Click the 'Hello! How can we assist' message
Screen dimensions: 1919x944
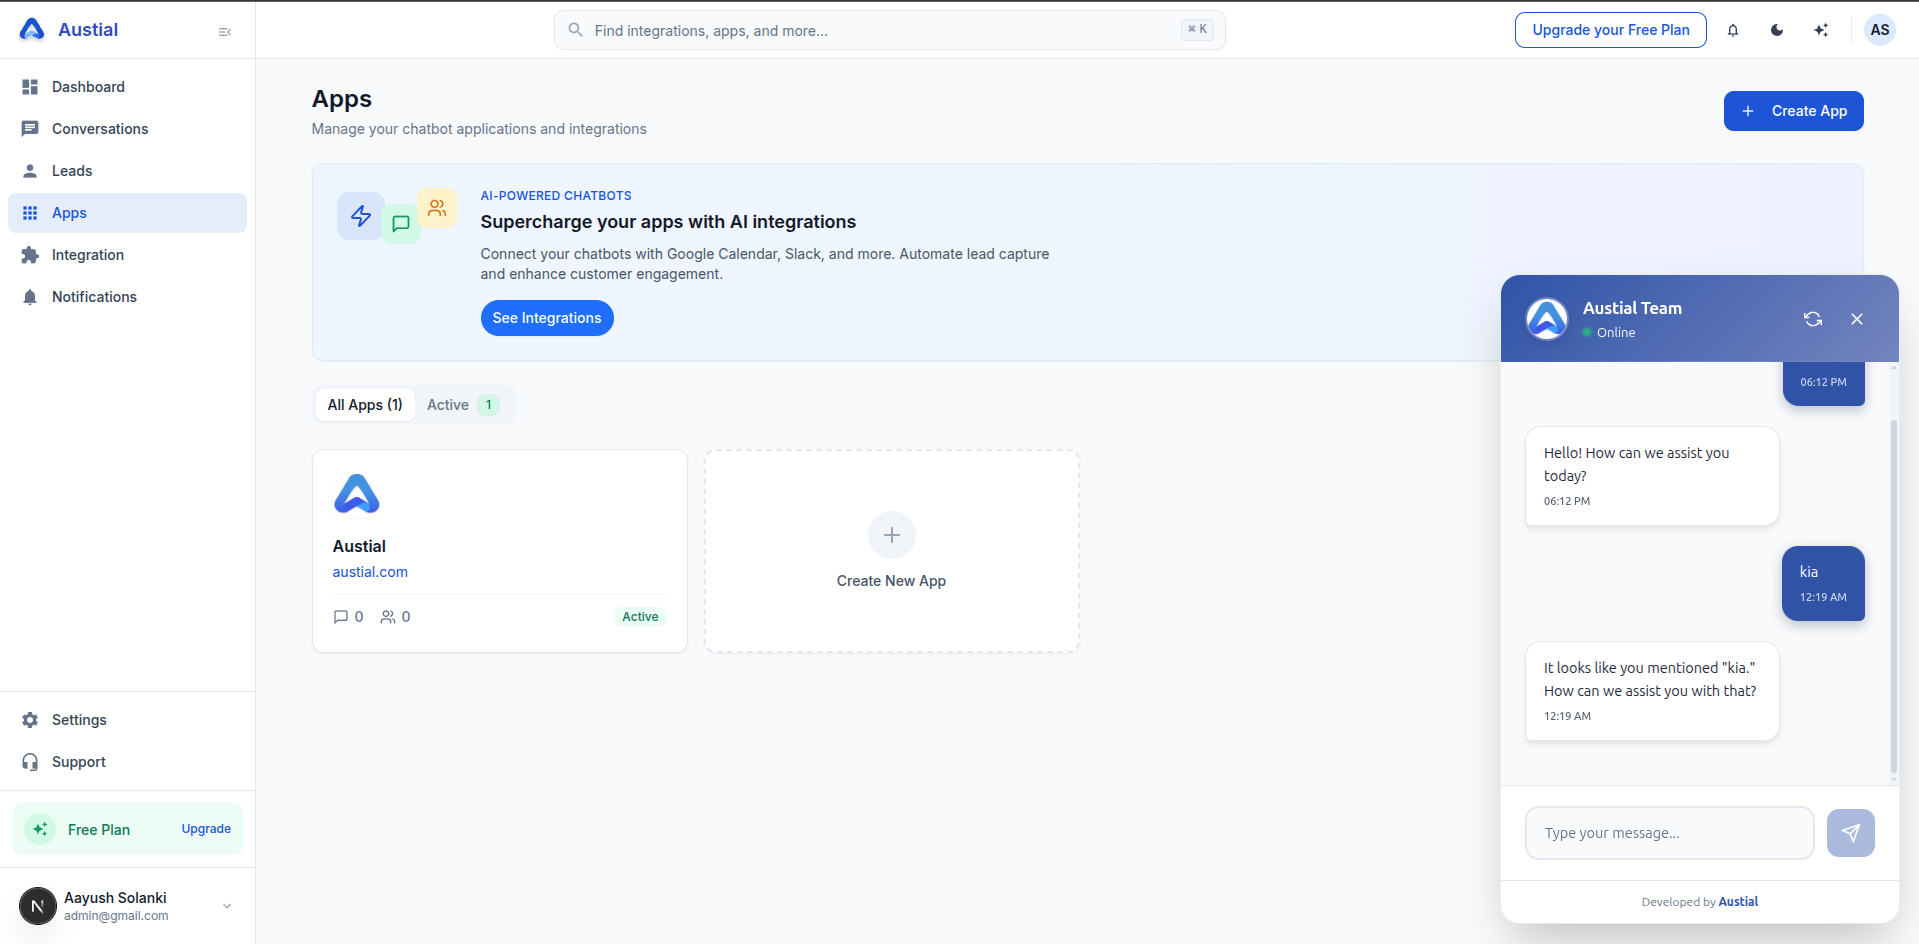(x=1652, y=476)
